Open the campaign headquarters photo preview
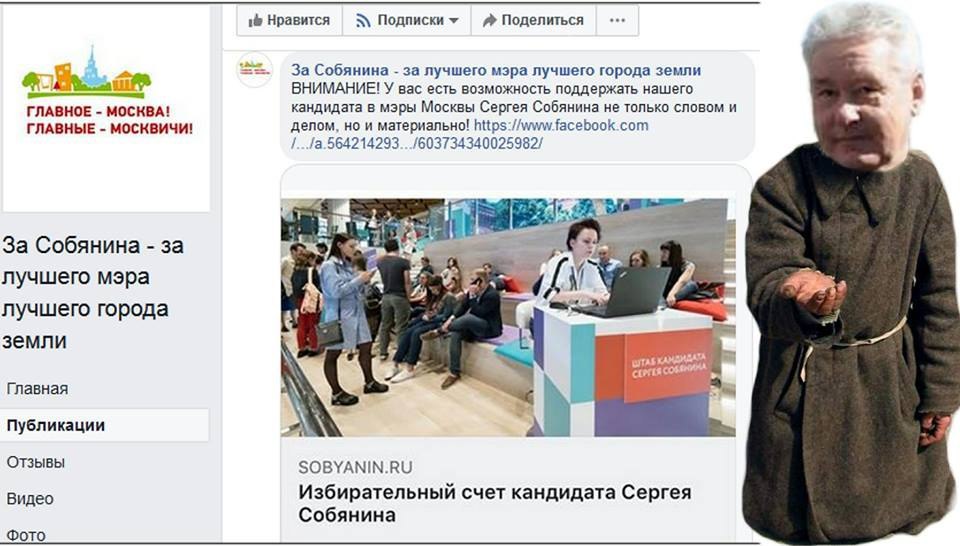The width and height of the screenshot is (960, 546). point(508,317)
